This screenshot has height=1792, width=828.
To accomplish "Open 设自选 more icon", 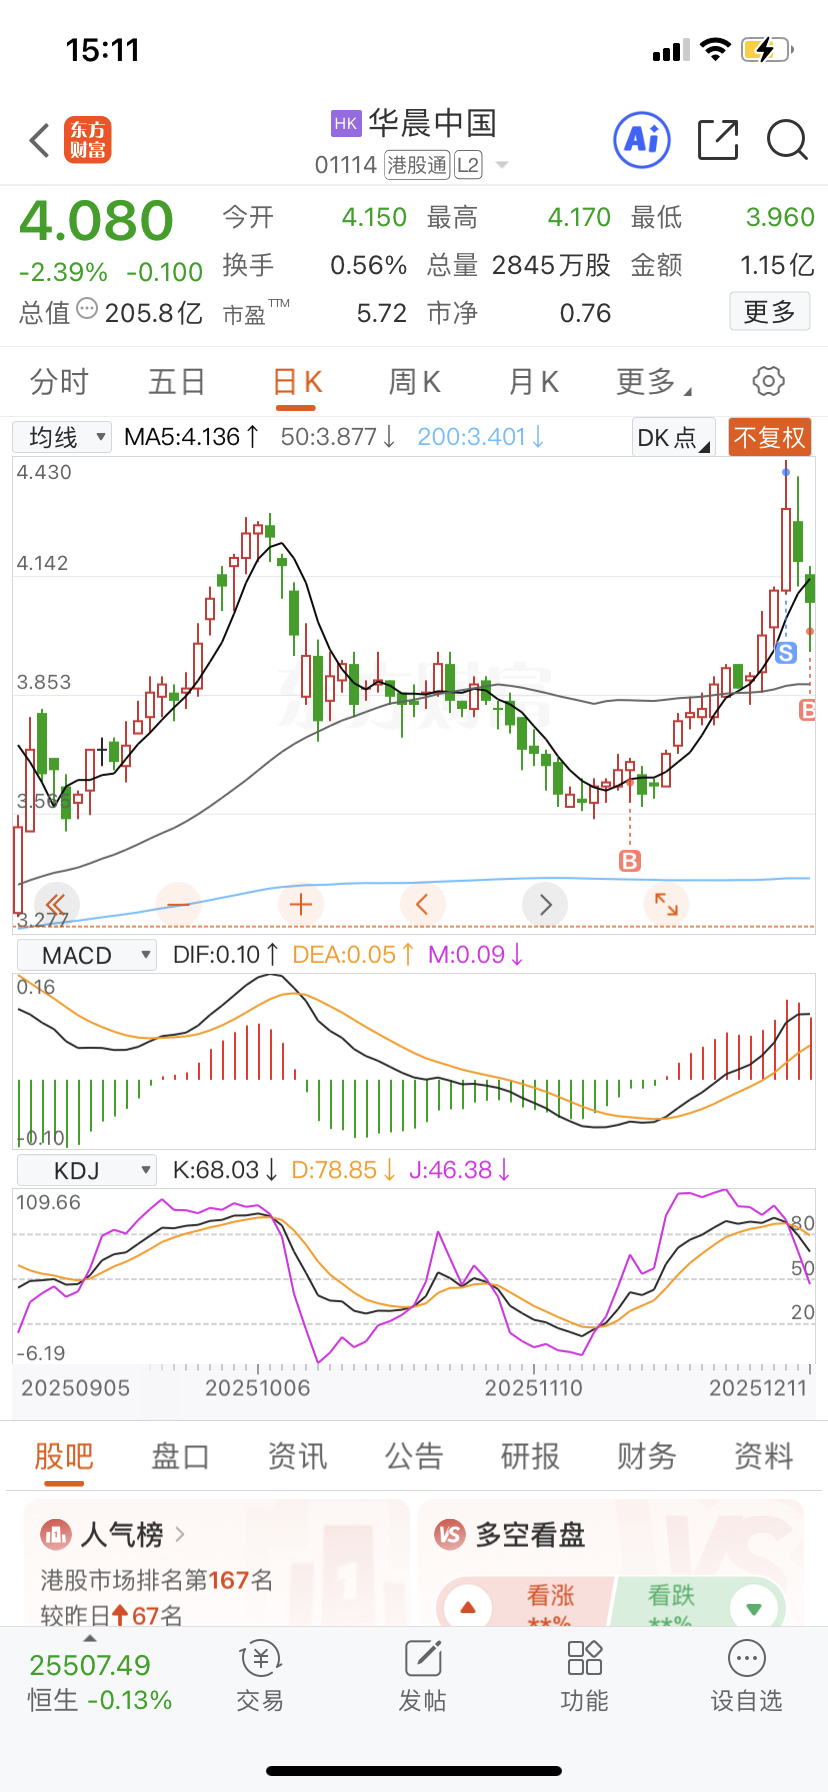I will tap(747, 1659).
